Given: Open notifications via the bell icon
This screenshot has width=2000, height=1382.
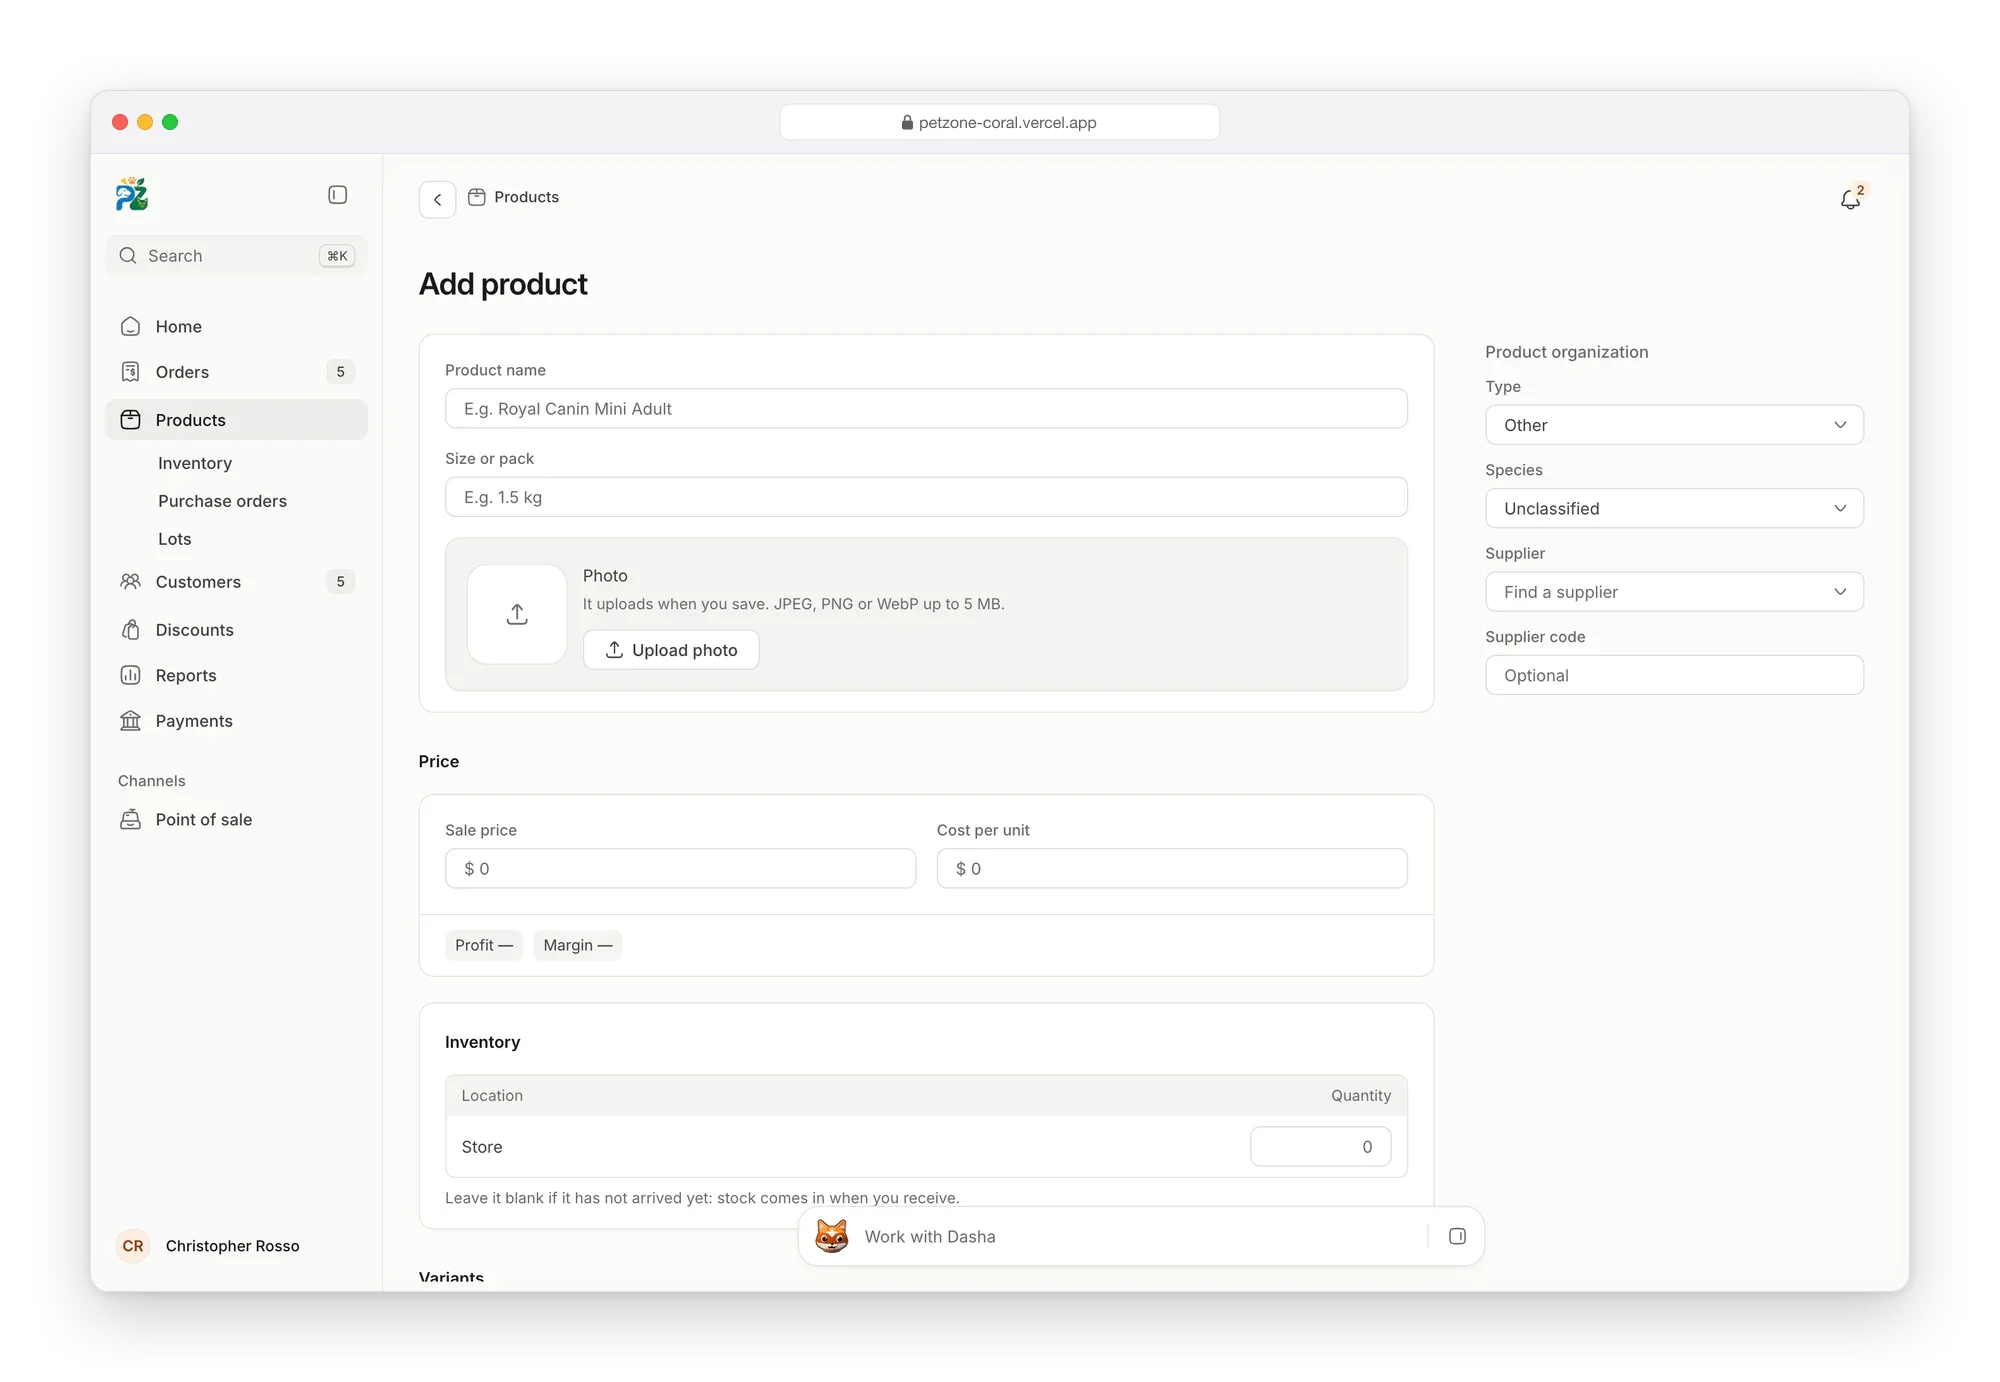Looking at the screenshot, I should [x=1851, y=199].
